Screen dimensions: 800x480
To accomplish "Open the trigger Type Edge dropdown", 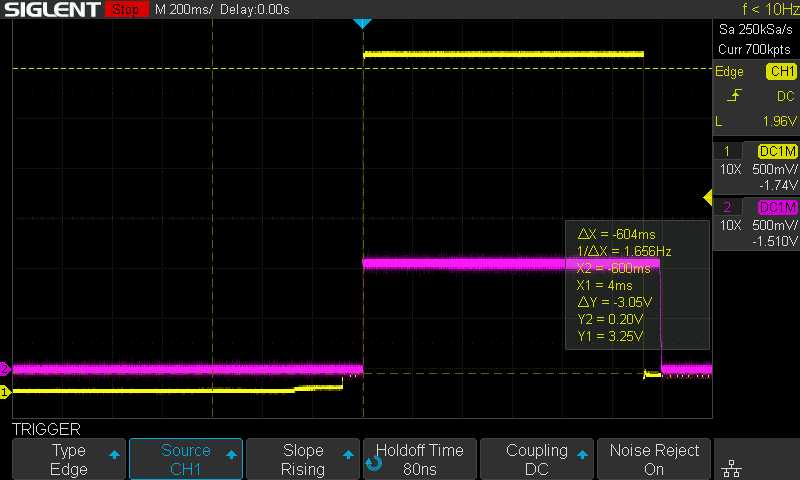I will (x=68, y=459).
